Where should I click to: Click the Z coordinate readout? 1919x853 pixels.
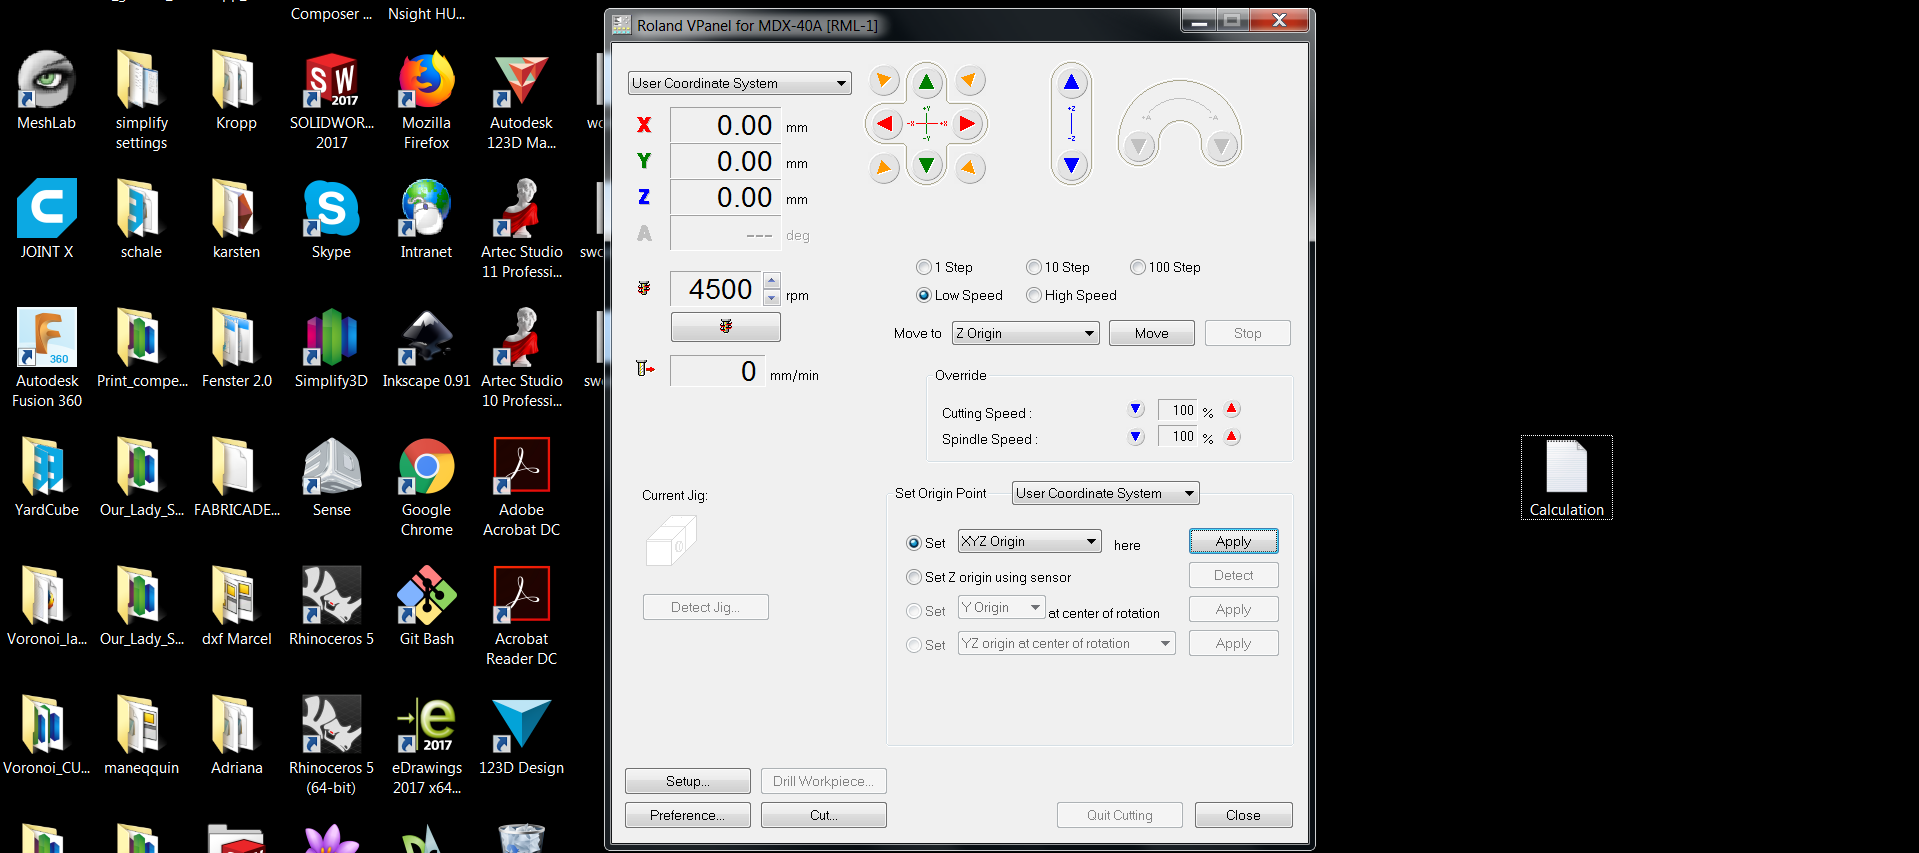tap(725, 197)
